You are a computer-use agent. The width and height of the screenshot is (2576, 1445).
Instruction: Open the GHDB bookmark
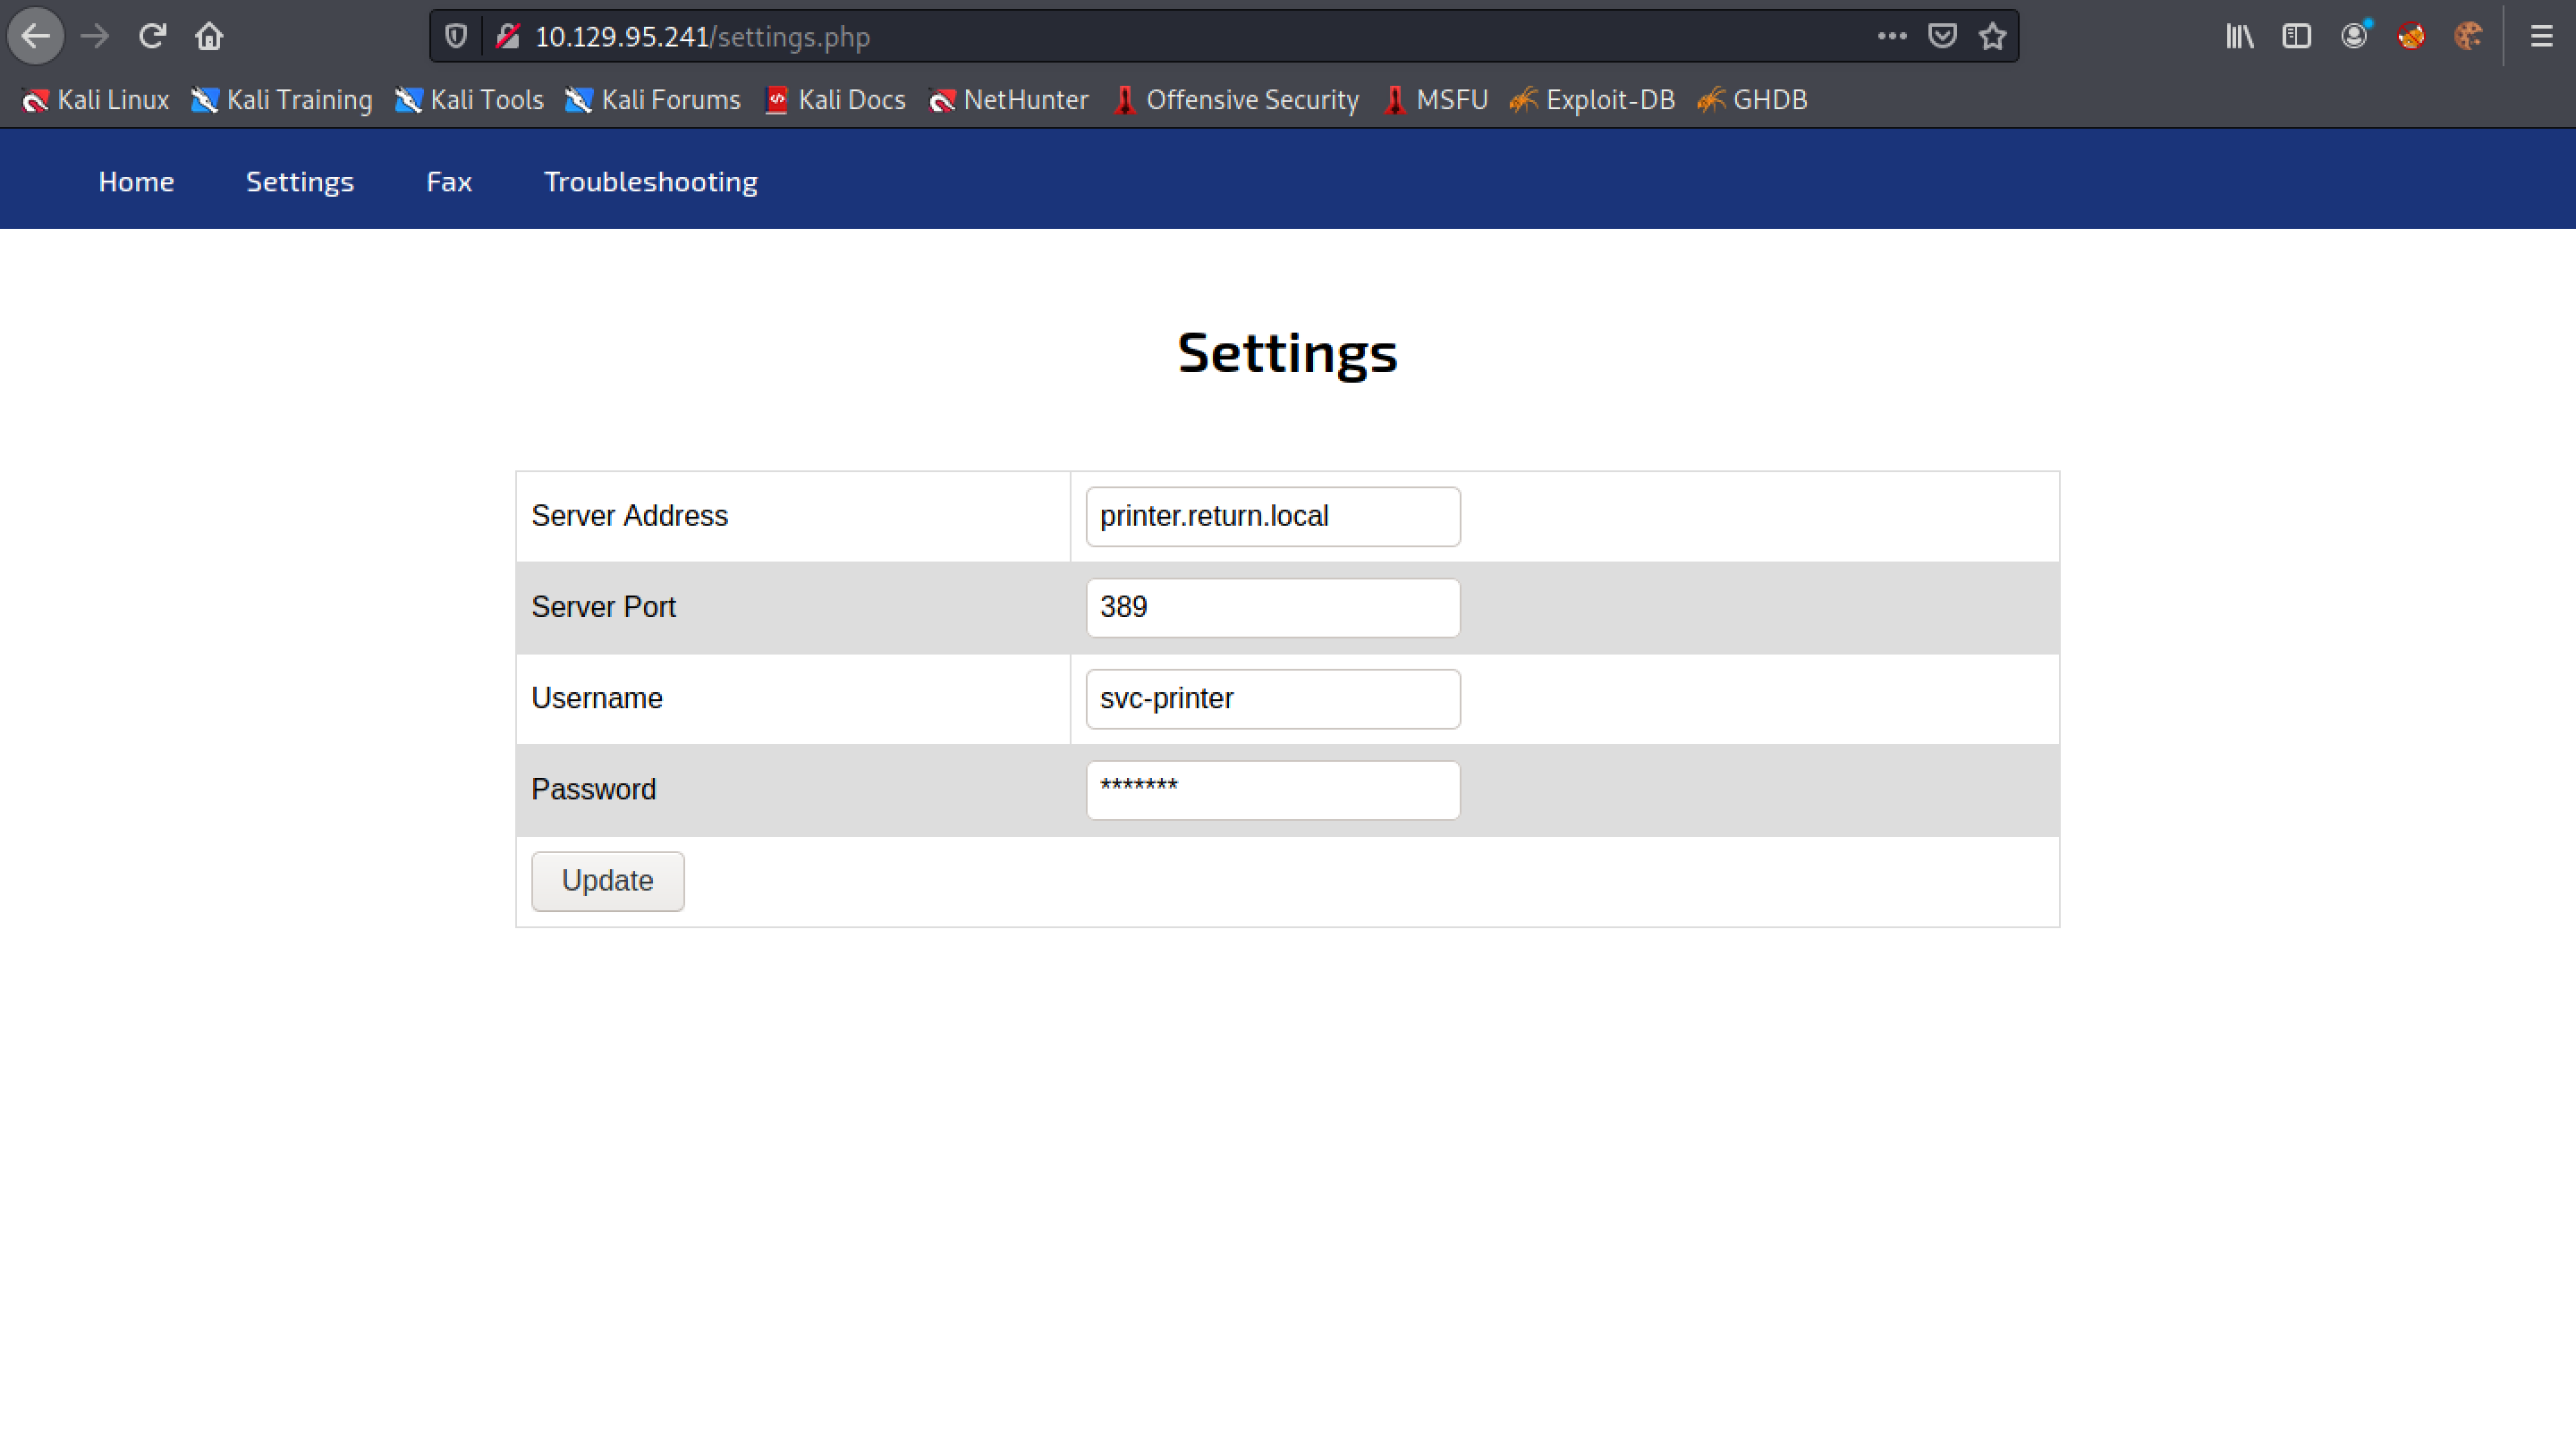pos(1753,100)
